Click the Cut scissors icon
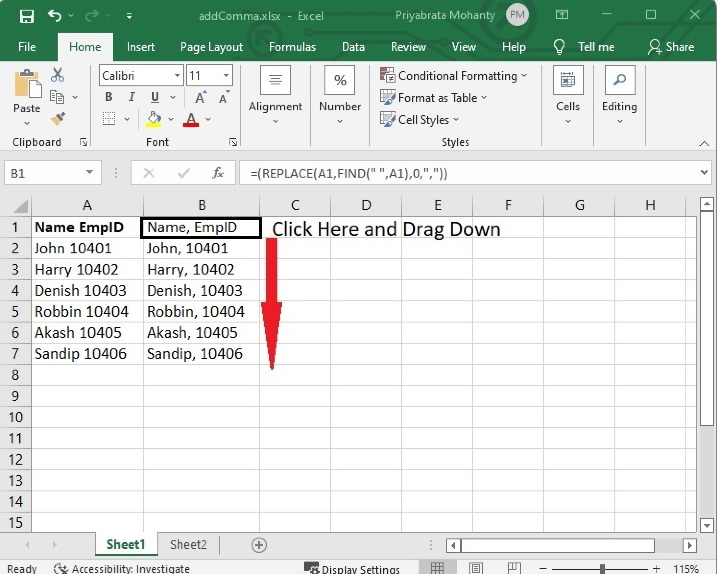This screenshot has width=720, height=574. click(x=57, y=75)
